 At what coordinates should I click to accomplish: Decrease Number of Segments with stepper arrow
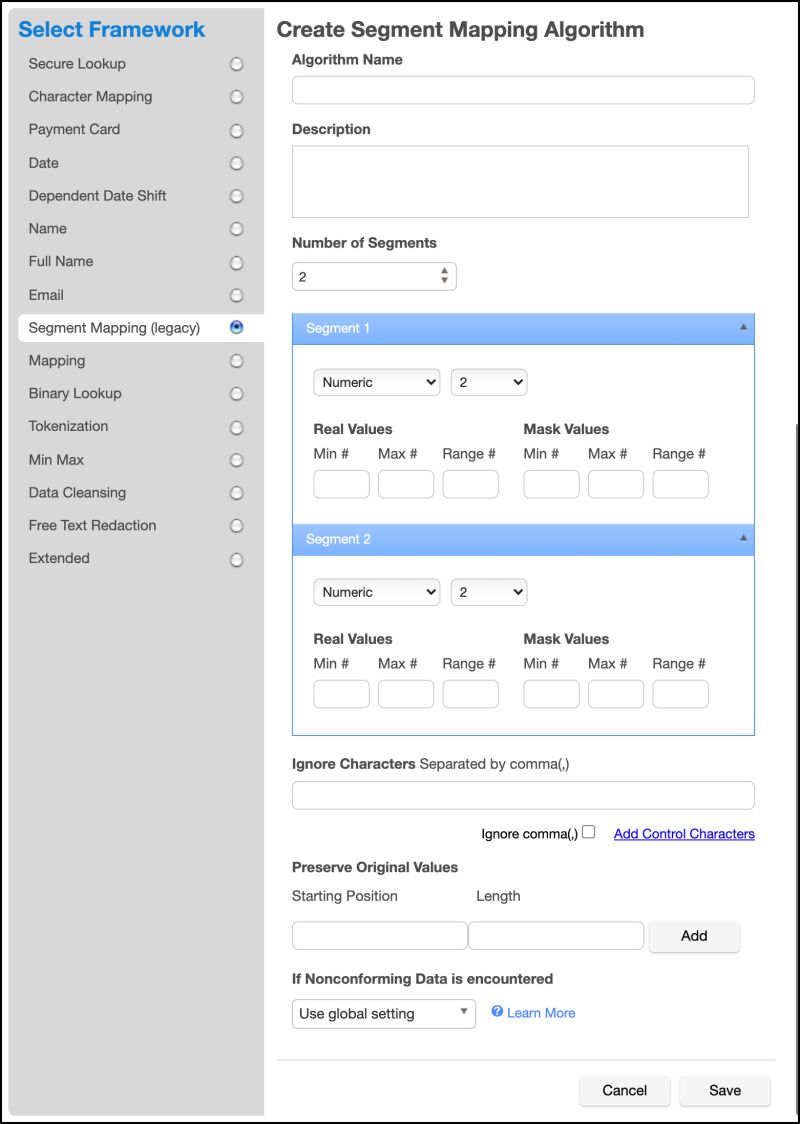pyautogui.click(x=446, y=281)
